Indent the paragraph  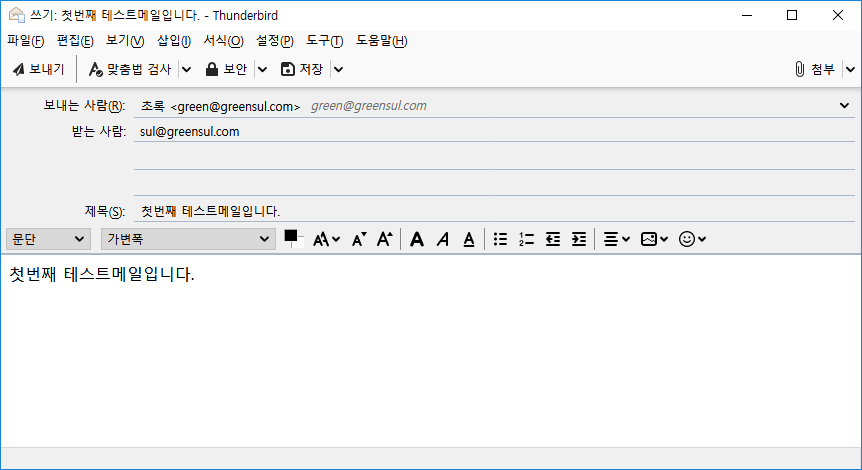[x=579, y=239]
